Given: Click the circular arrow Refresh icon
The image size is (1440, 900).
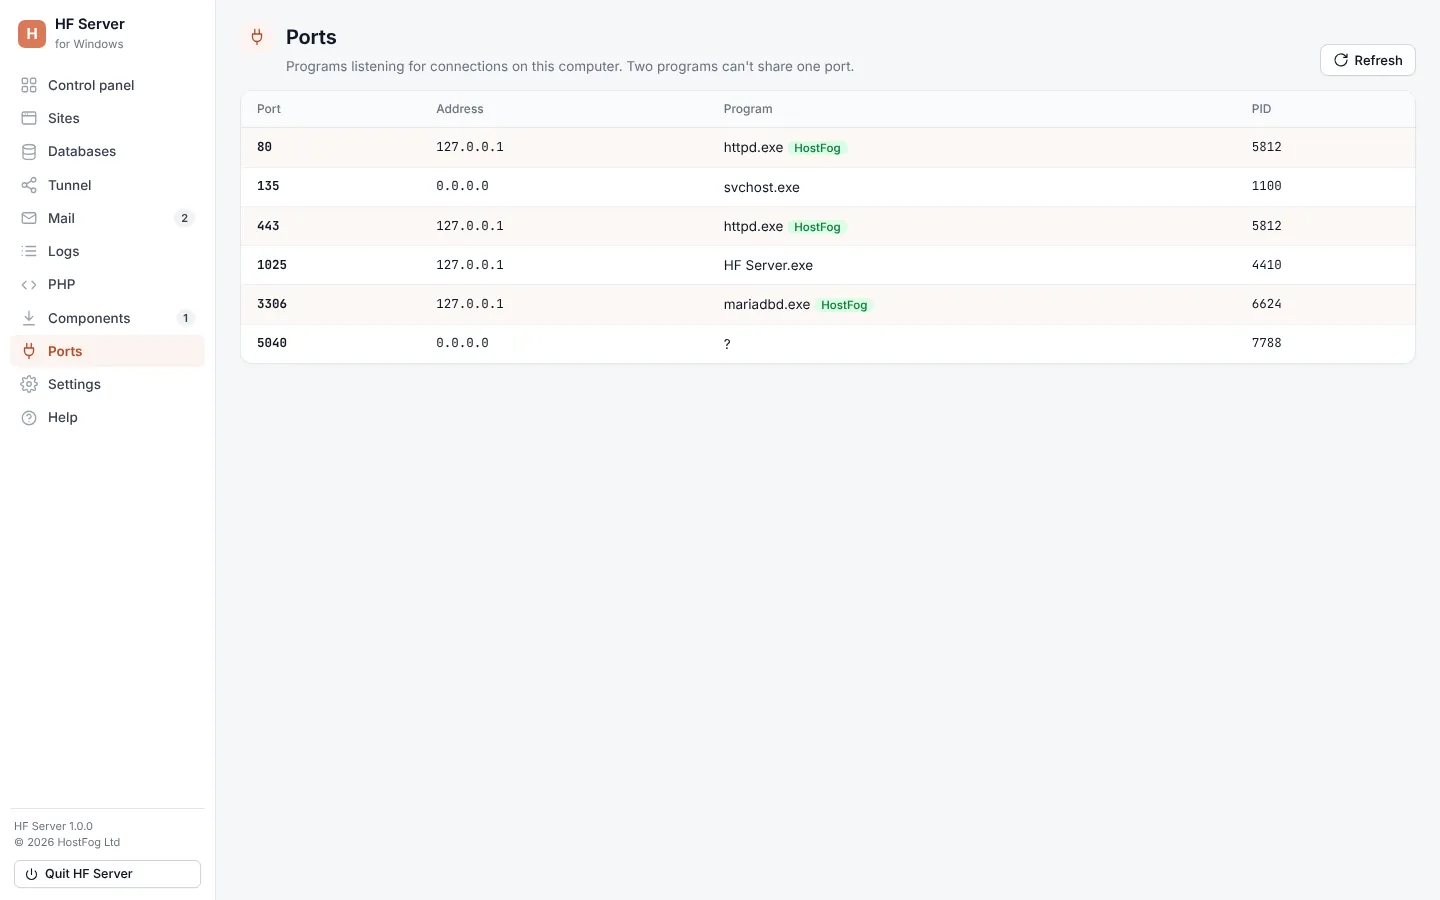Looking at the screenshot, I should pyautogui.click(x=1341, y=60).
